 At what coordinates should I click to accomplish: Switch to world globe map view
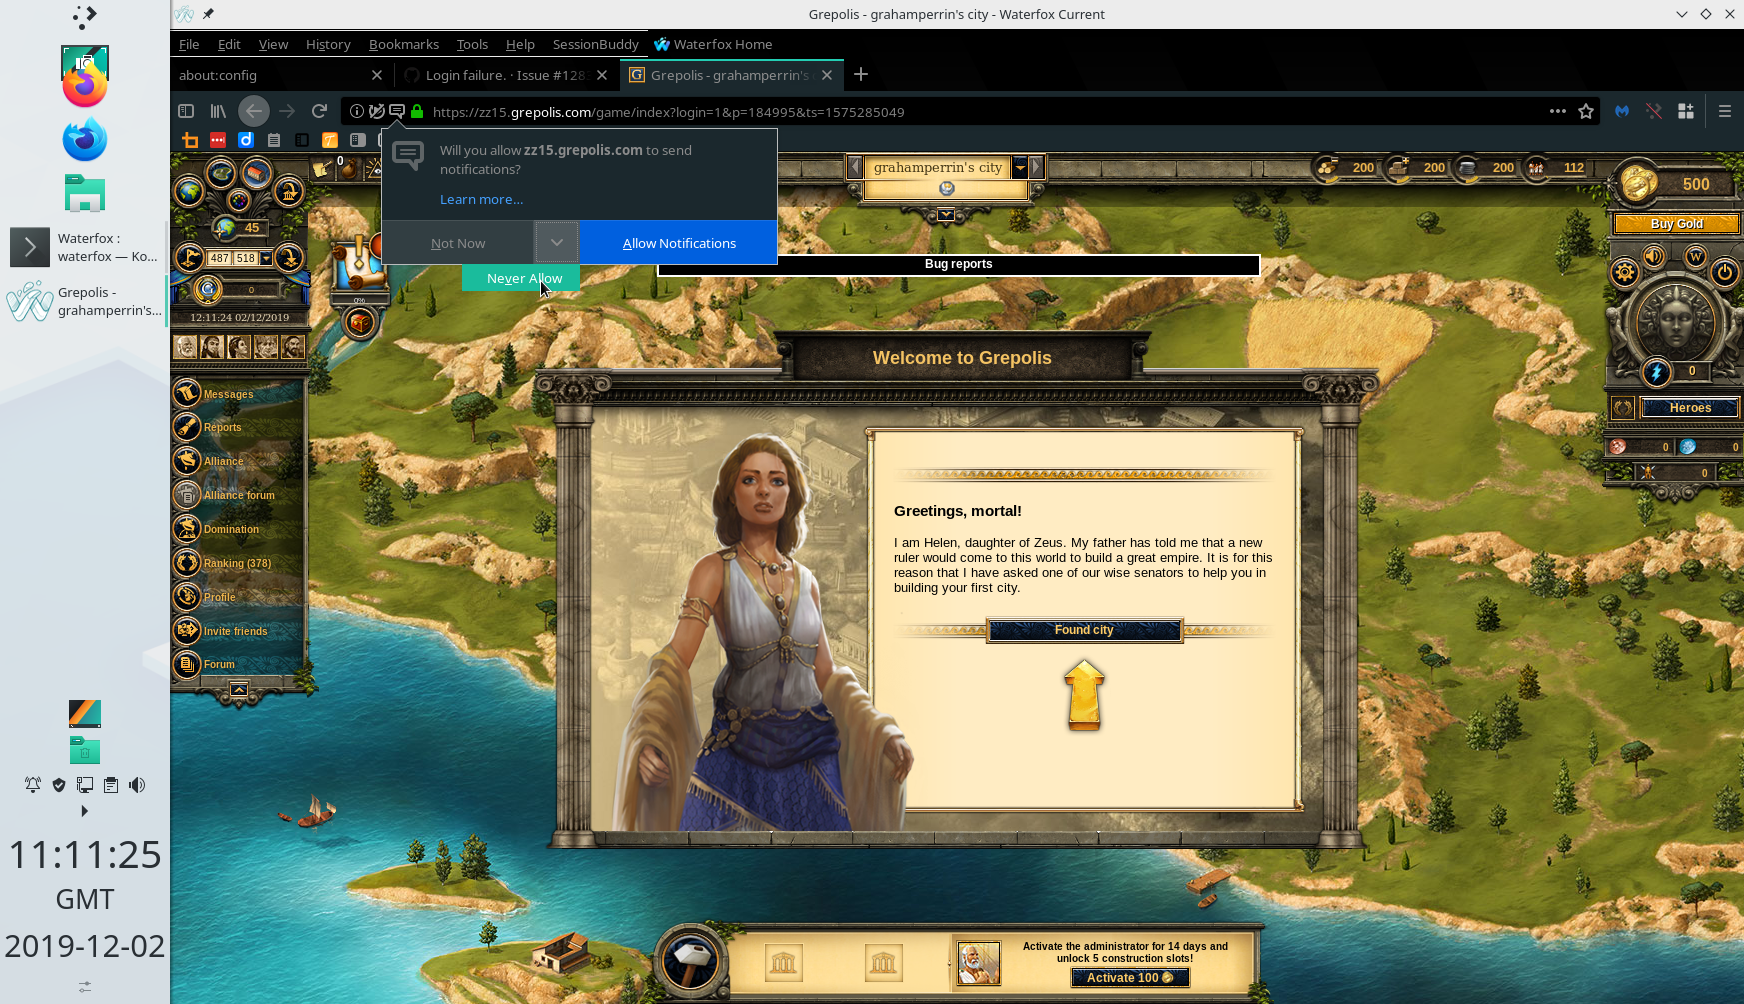point(189,191)
